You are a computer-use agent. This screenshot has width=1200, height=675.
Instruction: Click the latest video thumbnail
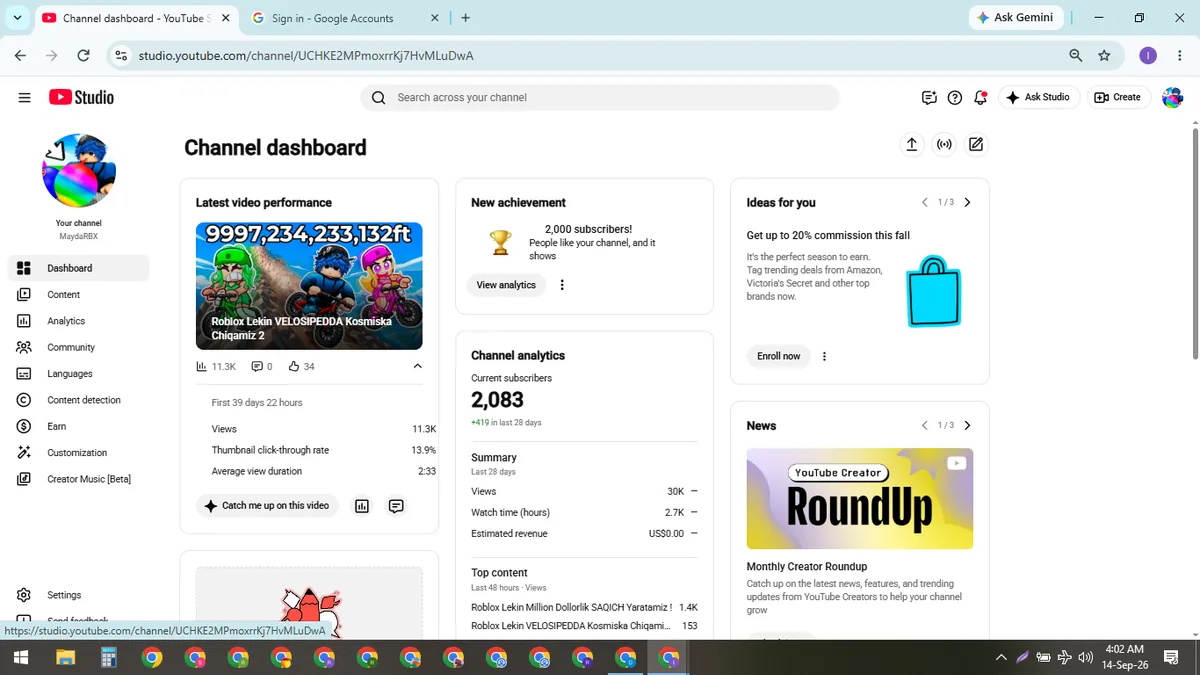(x=309, y=286)
